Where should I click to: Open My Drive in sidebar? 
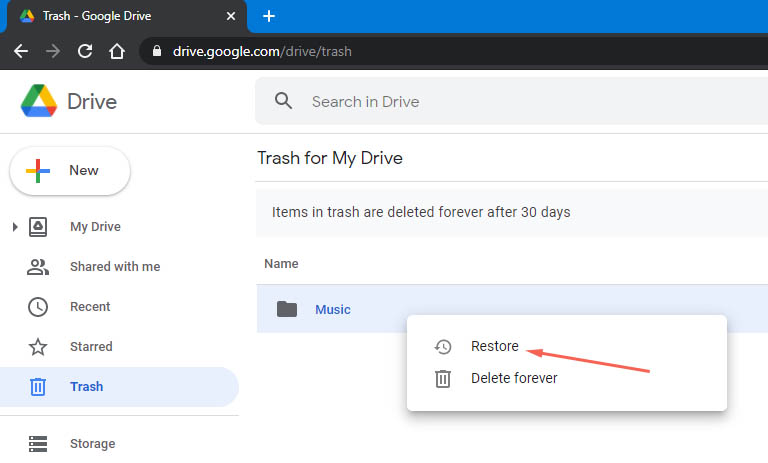(x=96, y=227)
